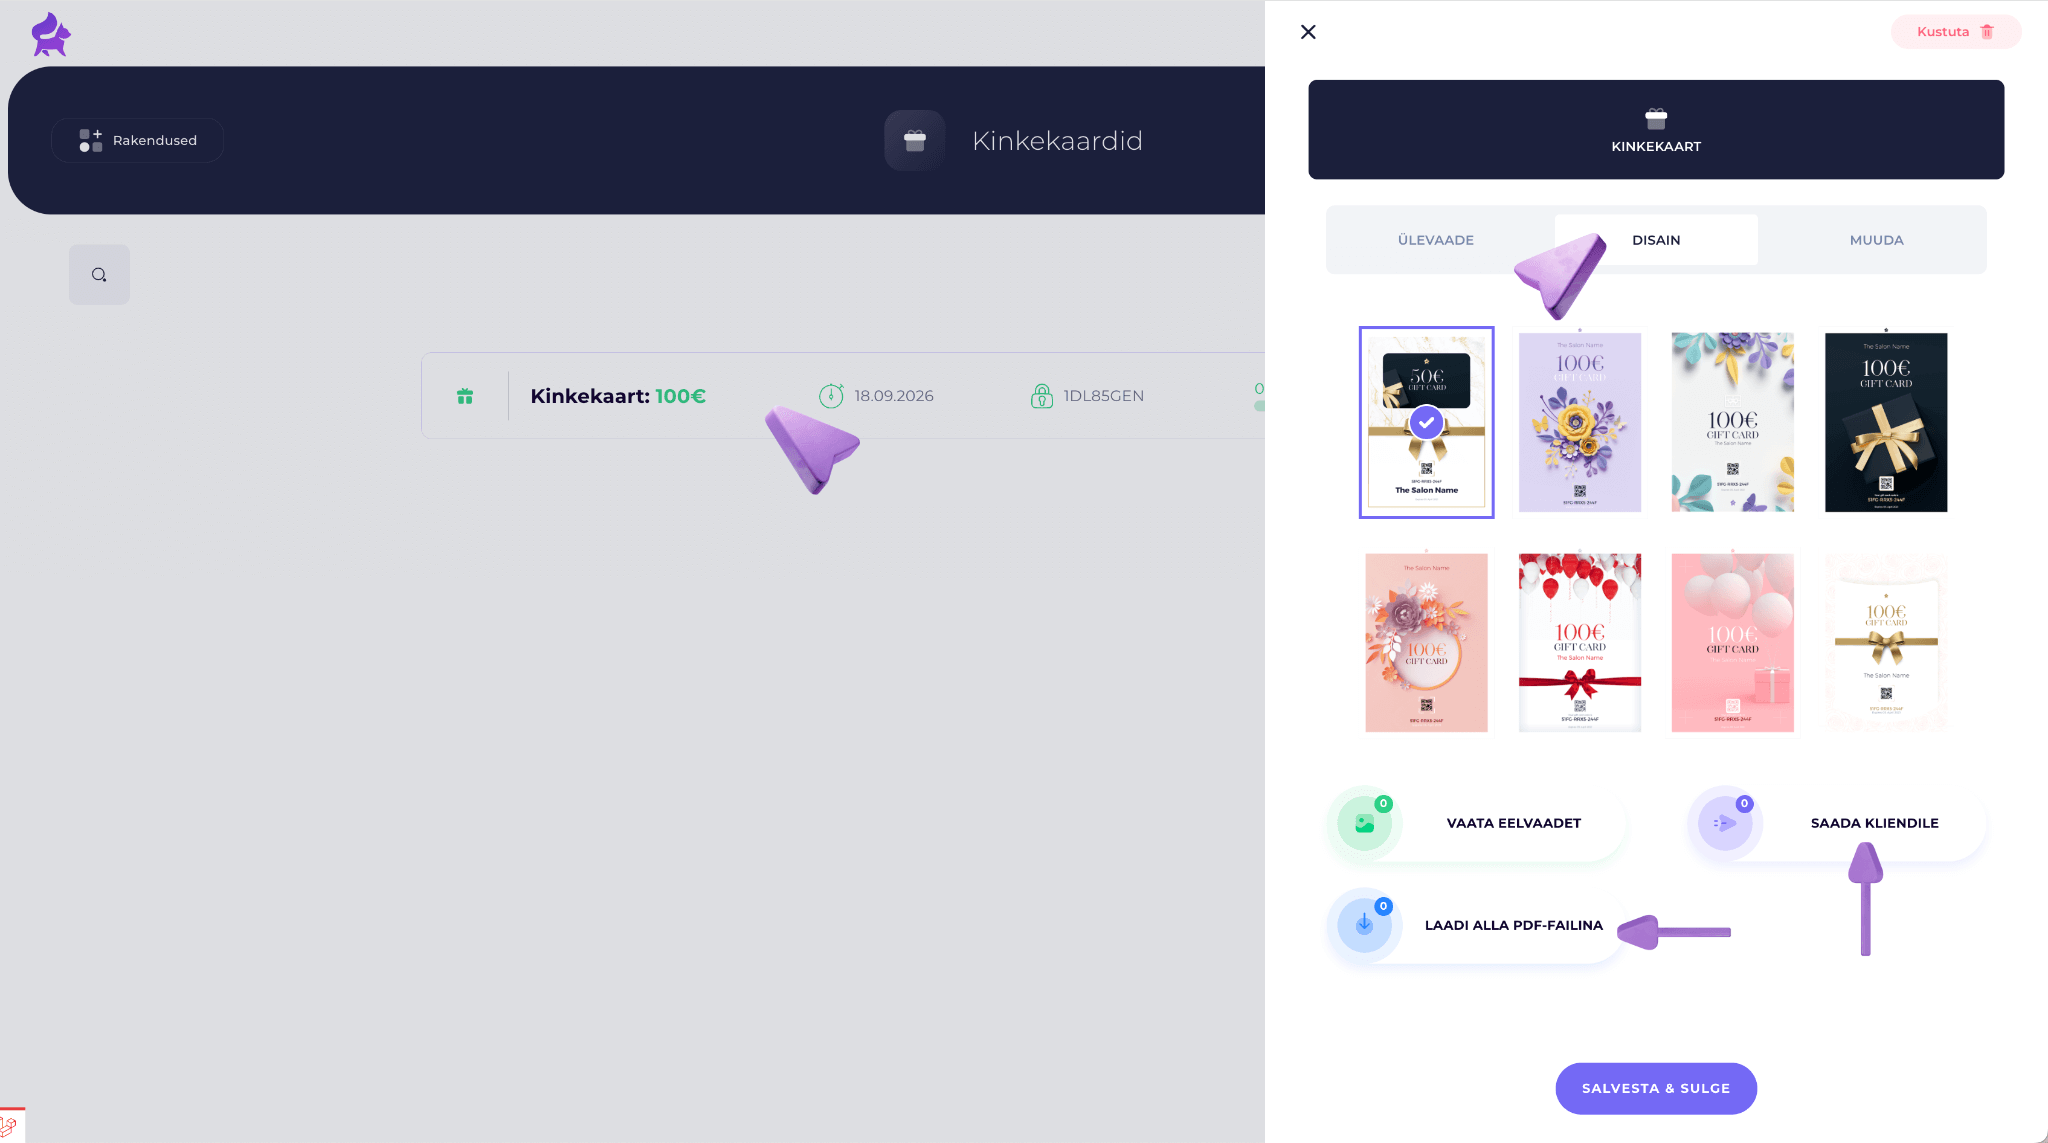Select the pink balloons gift card design

[1732, 642]
